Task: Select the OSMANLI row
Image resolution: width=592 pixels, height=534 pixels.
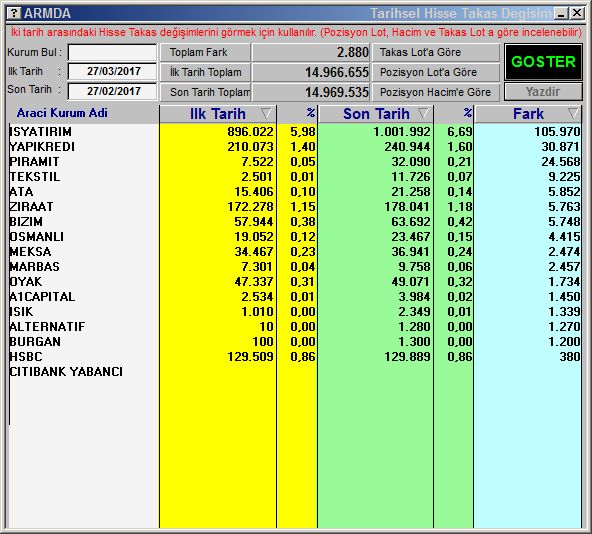Action: click(x=295, y=237)
